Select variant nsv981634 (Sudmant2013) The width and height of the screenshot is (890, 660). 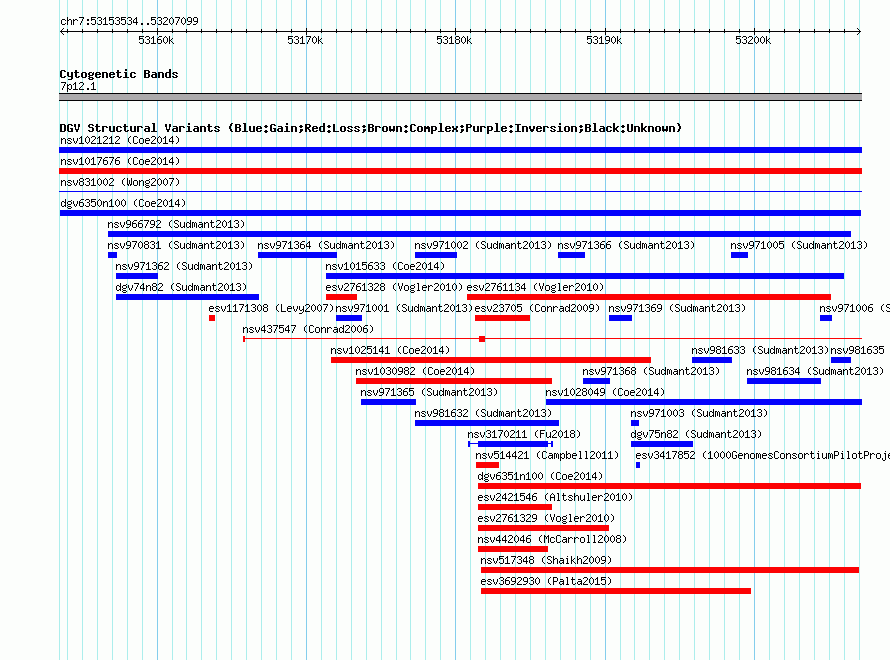coord(815,371)
